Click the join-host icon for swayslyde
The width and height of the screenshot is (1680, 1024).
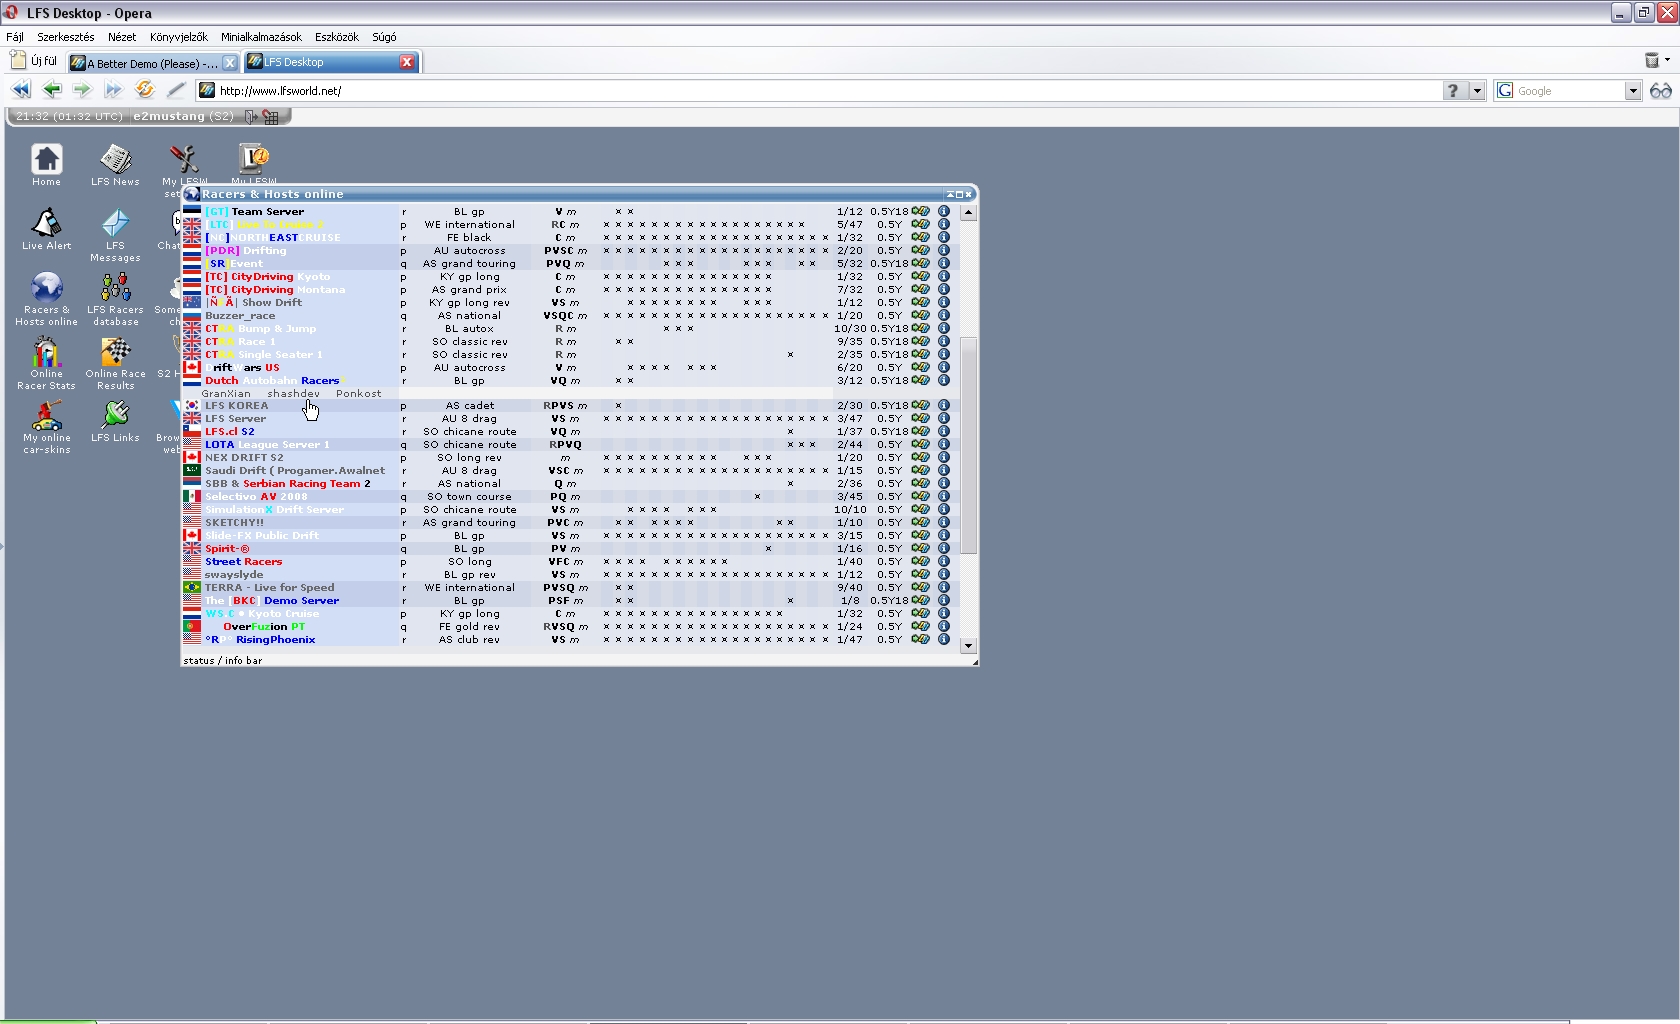[x=920, y=575]
